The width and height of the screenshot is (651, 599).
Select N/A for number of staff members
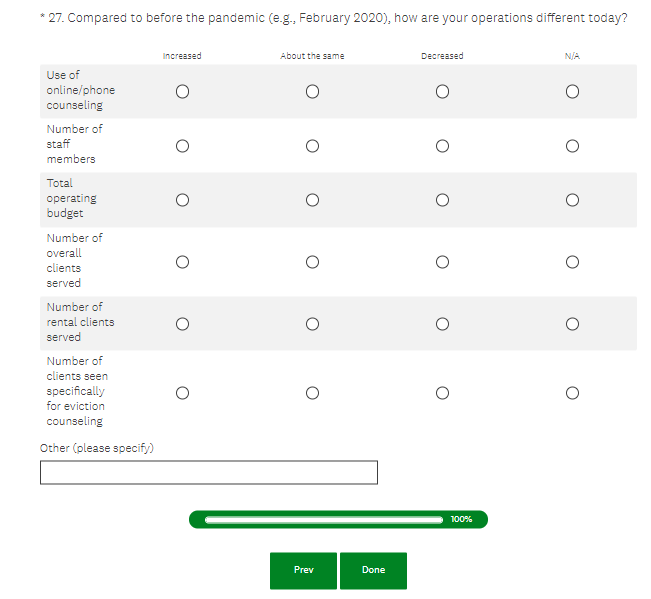572,145
